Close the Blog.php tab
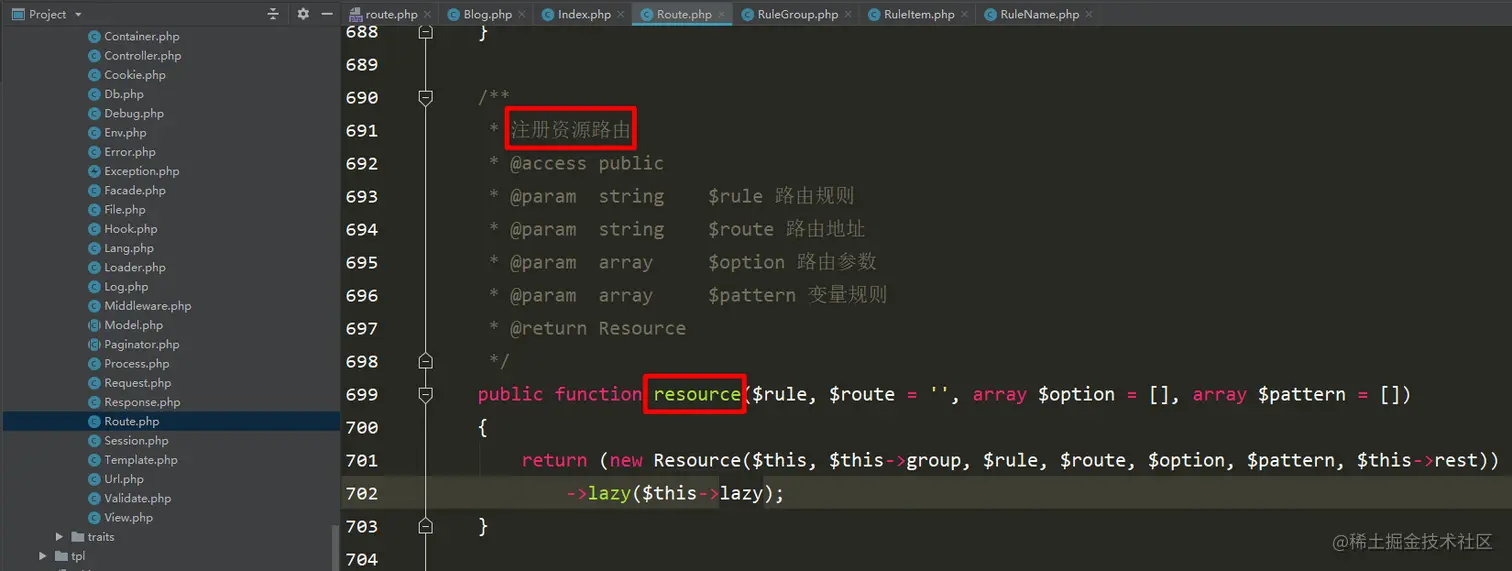Screen dimensions: 1512x571 pos(521,15)
